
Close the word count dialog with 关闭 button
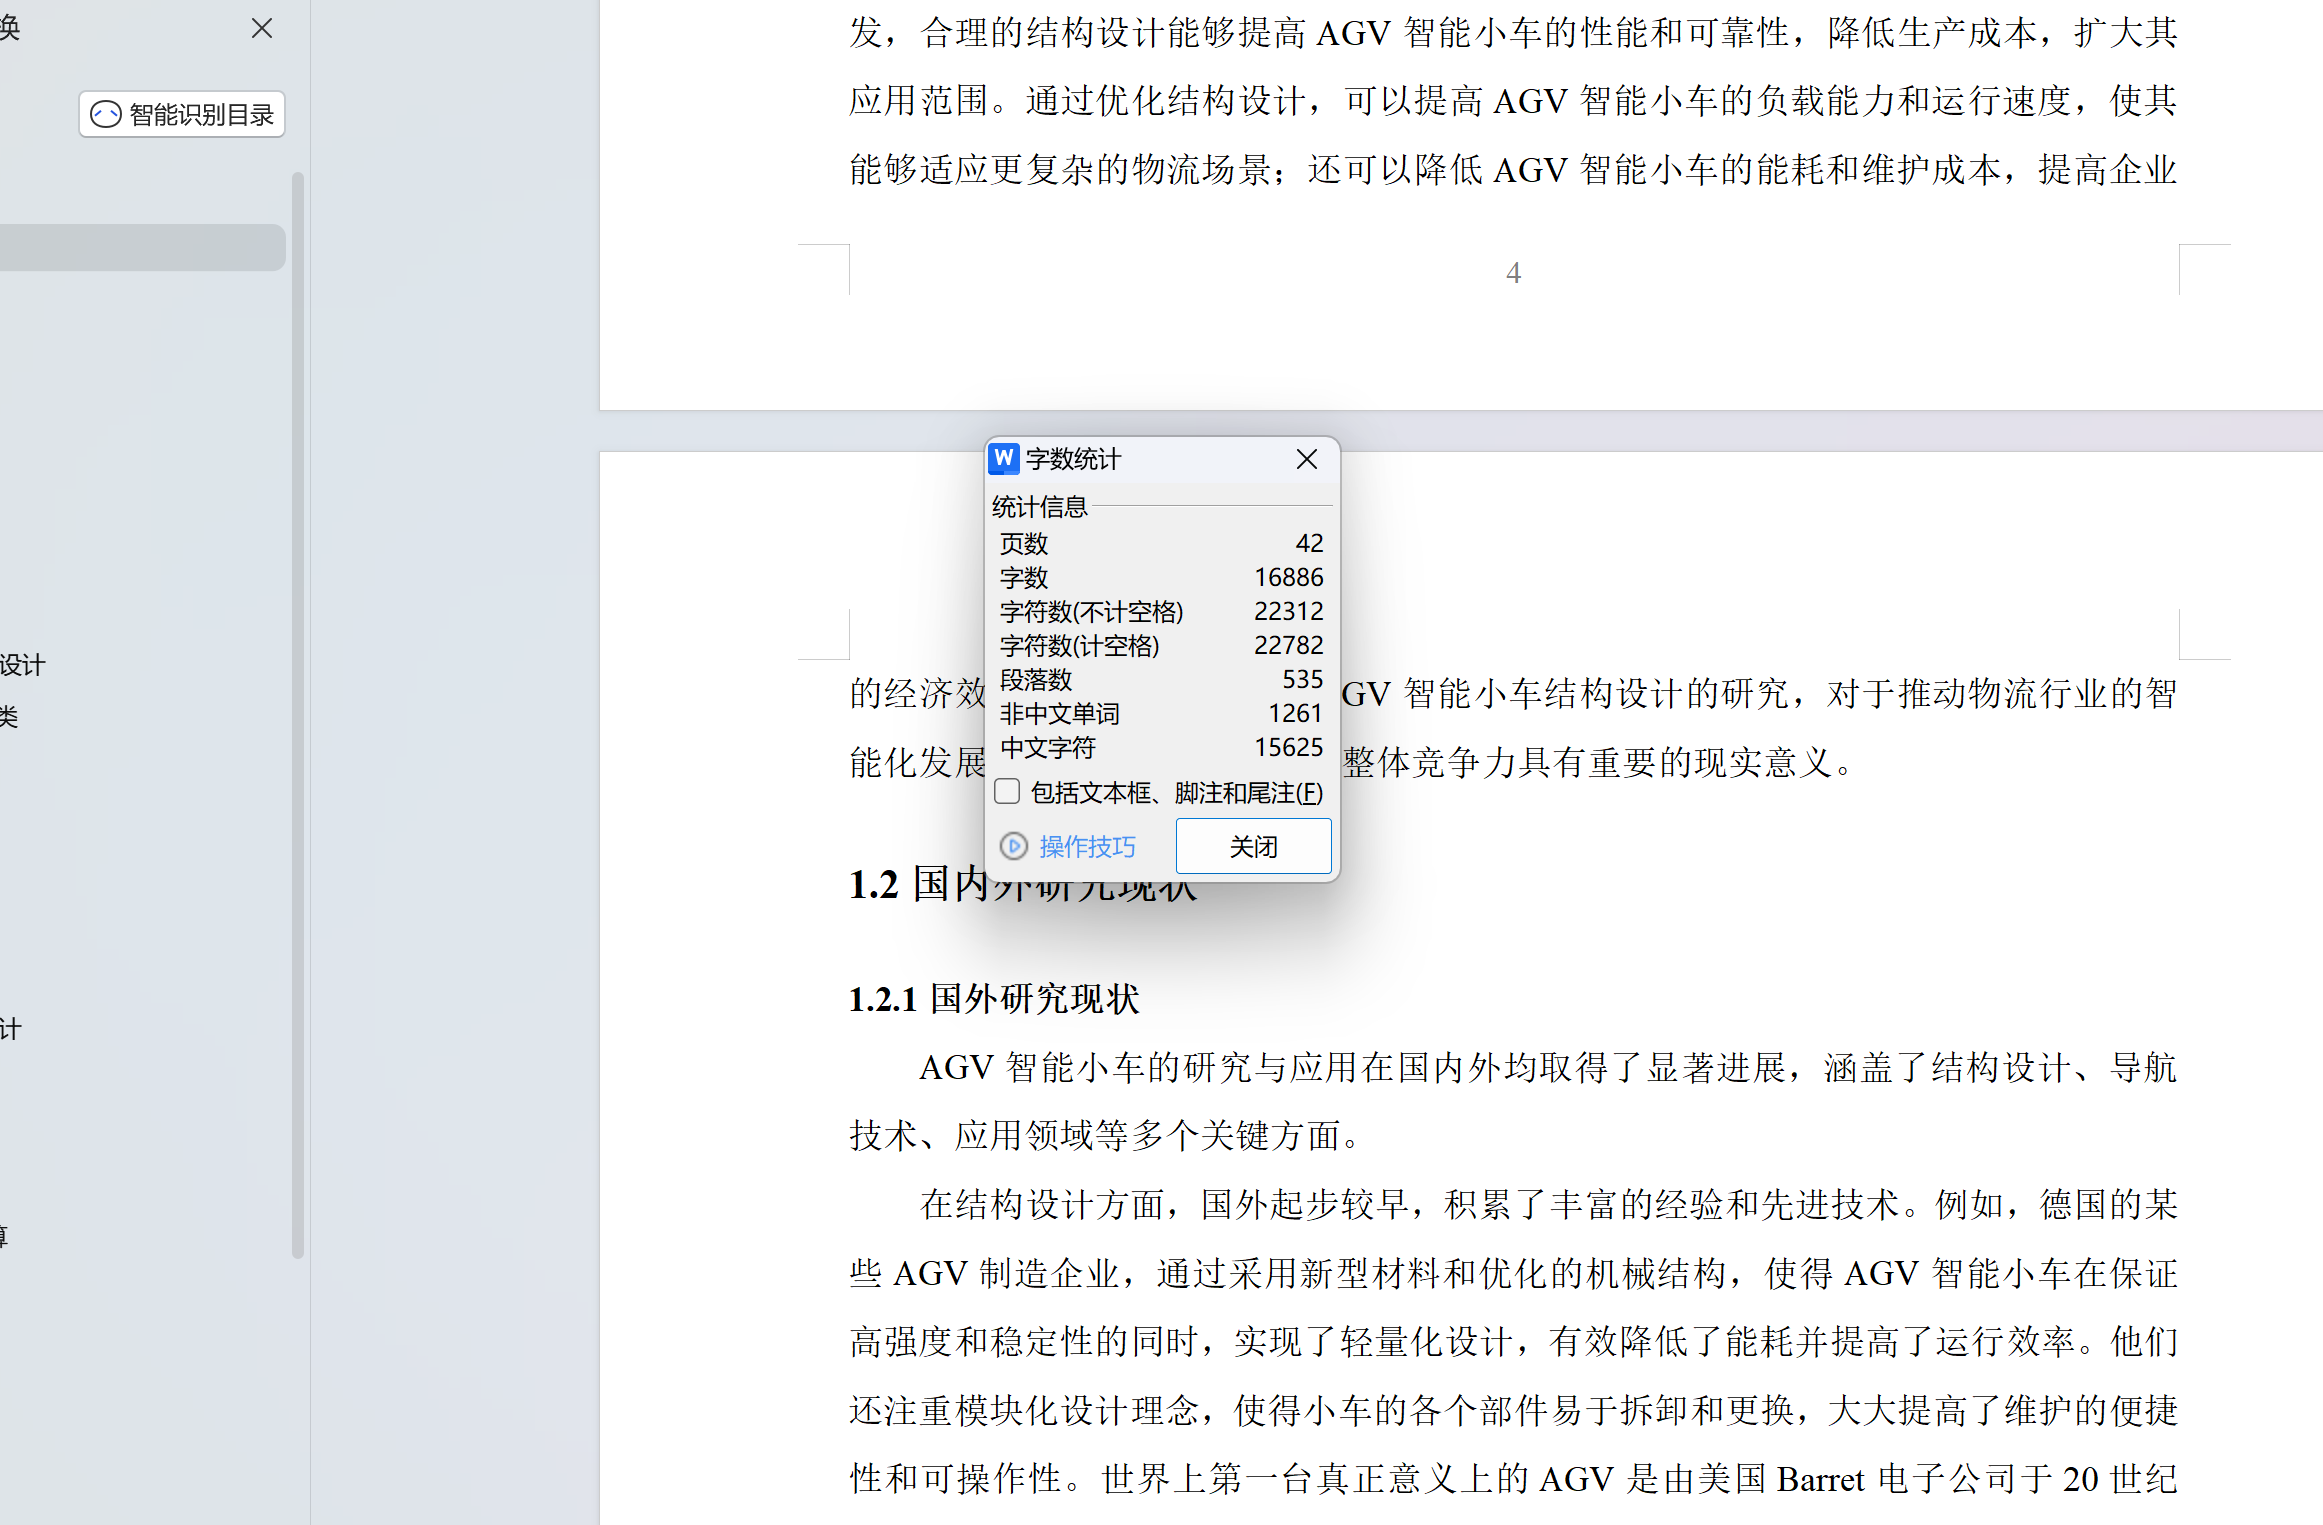pos(1253,846)
